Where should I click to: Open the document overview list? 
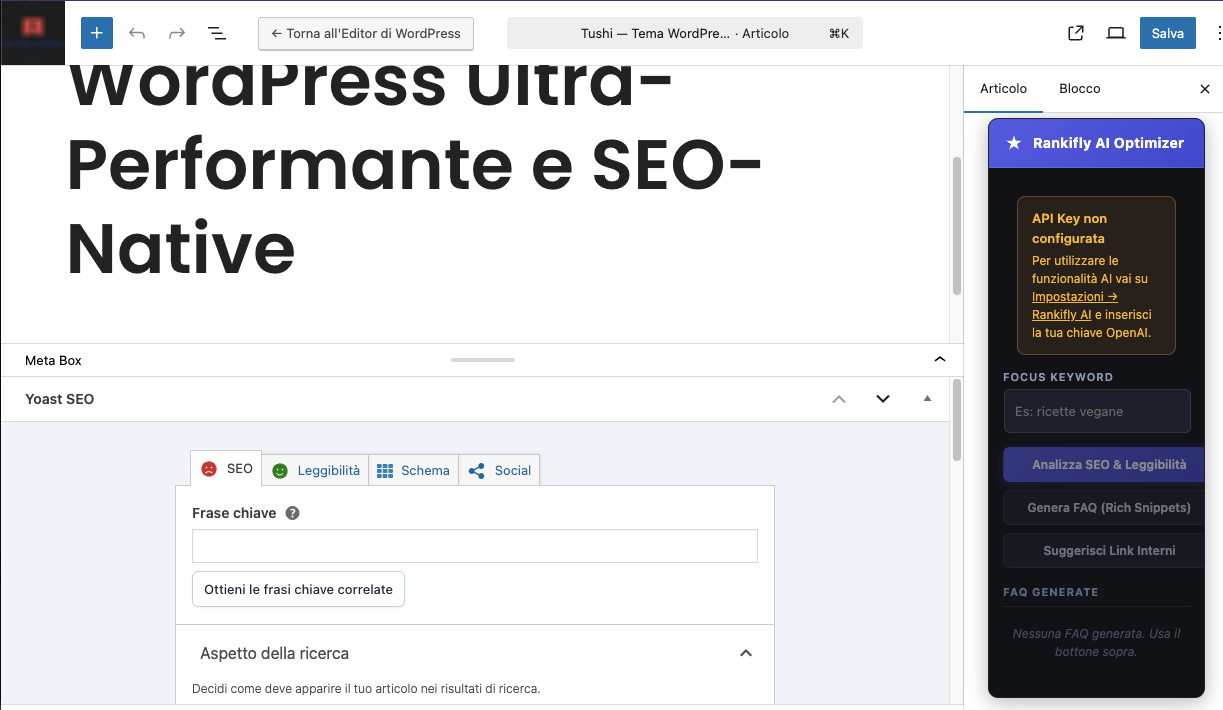(216, 33)
